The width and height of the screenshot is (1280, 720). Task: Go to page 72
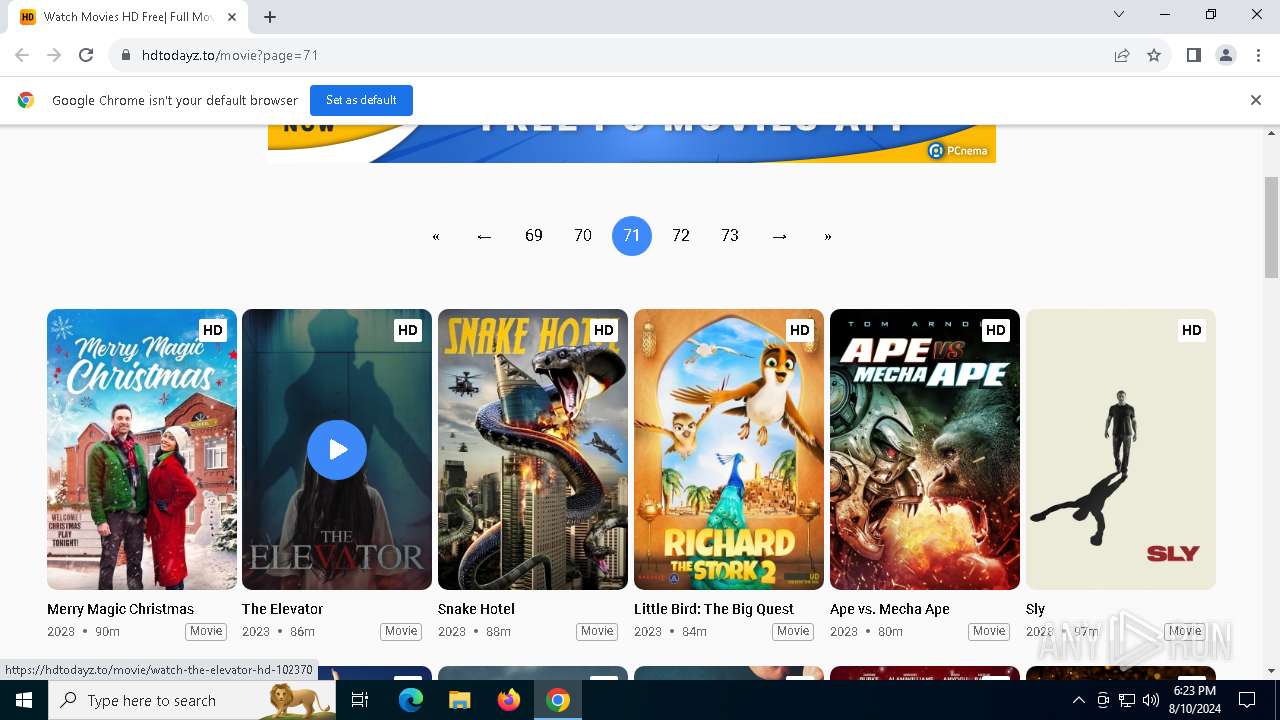[681, 236]
